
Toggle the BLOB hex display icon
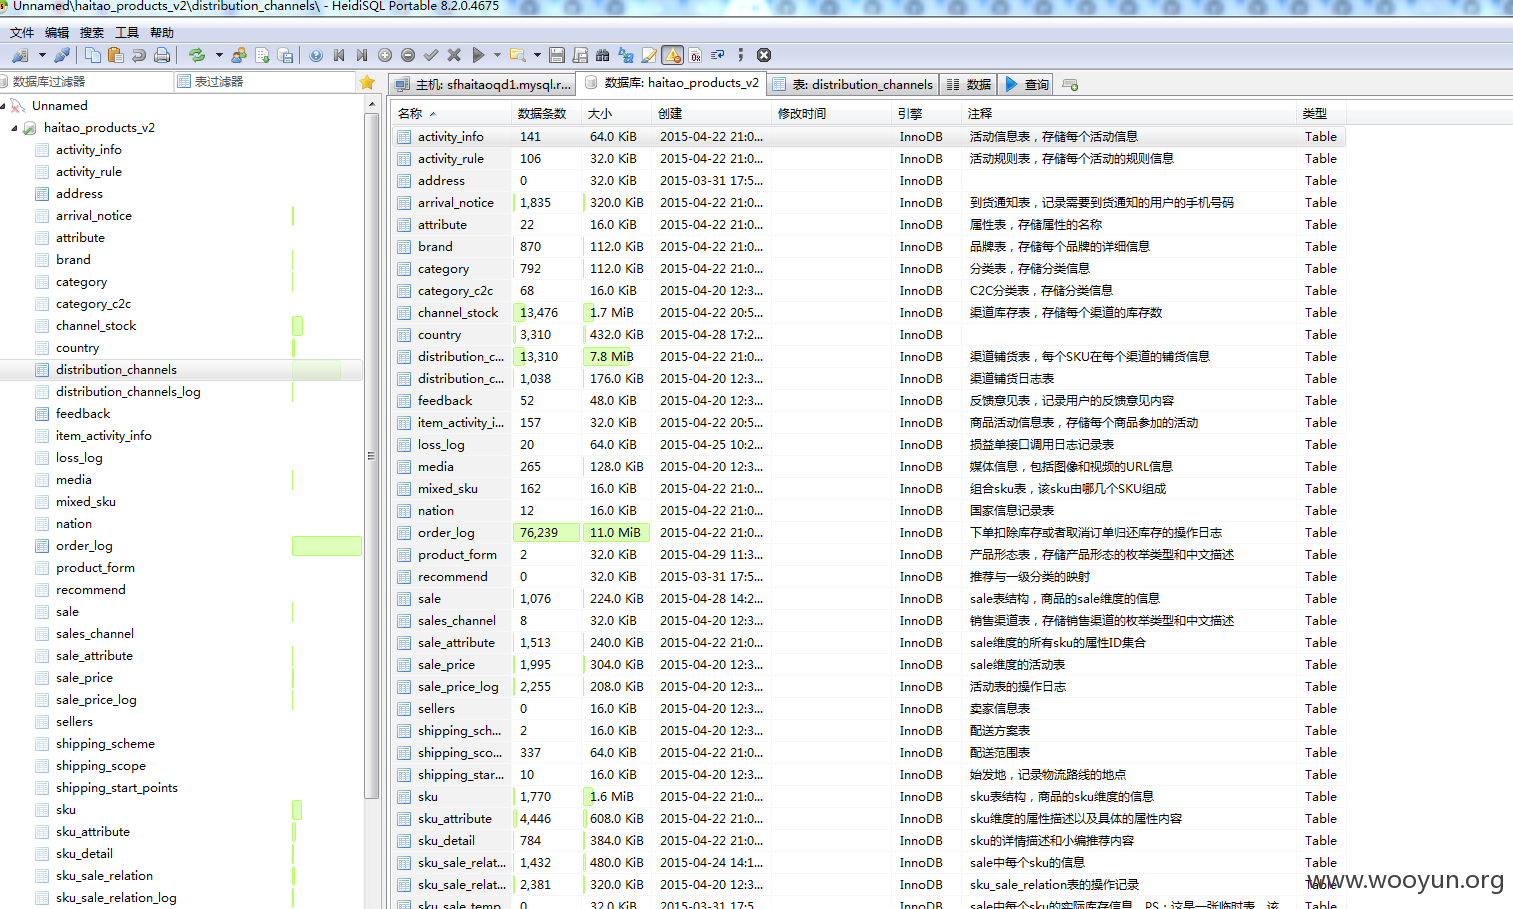tap(696, 55)
